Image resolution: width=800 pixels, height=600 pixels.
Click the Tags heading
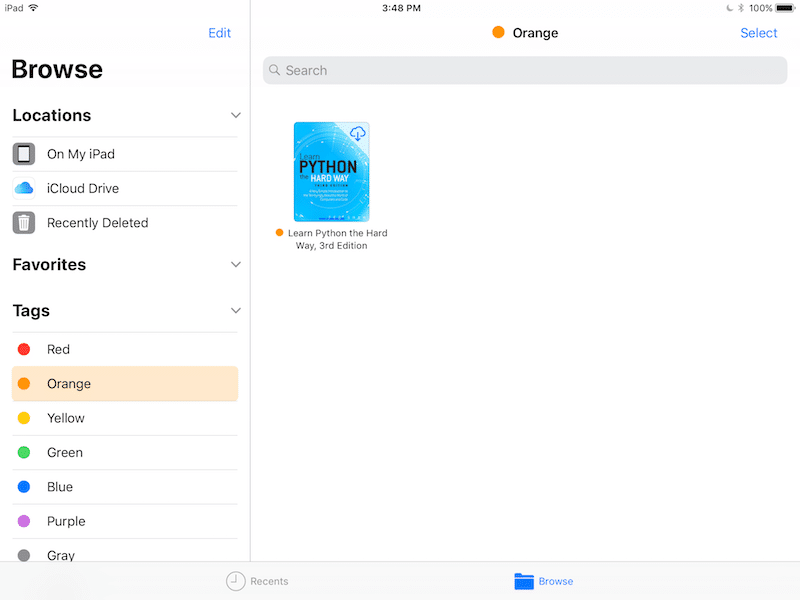coord(31,311)
